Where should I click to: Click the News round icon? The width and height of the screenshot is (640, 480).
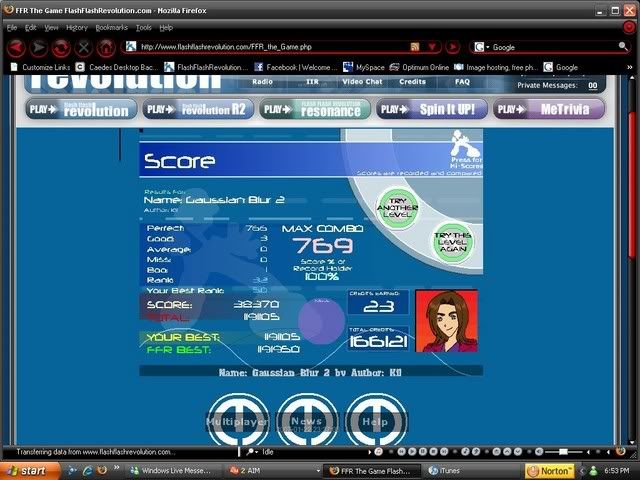(x=307, y=422)
